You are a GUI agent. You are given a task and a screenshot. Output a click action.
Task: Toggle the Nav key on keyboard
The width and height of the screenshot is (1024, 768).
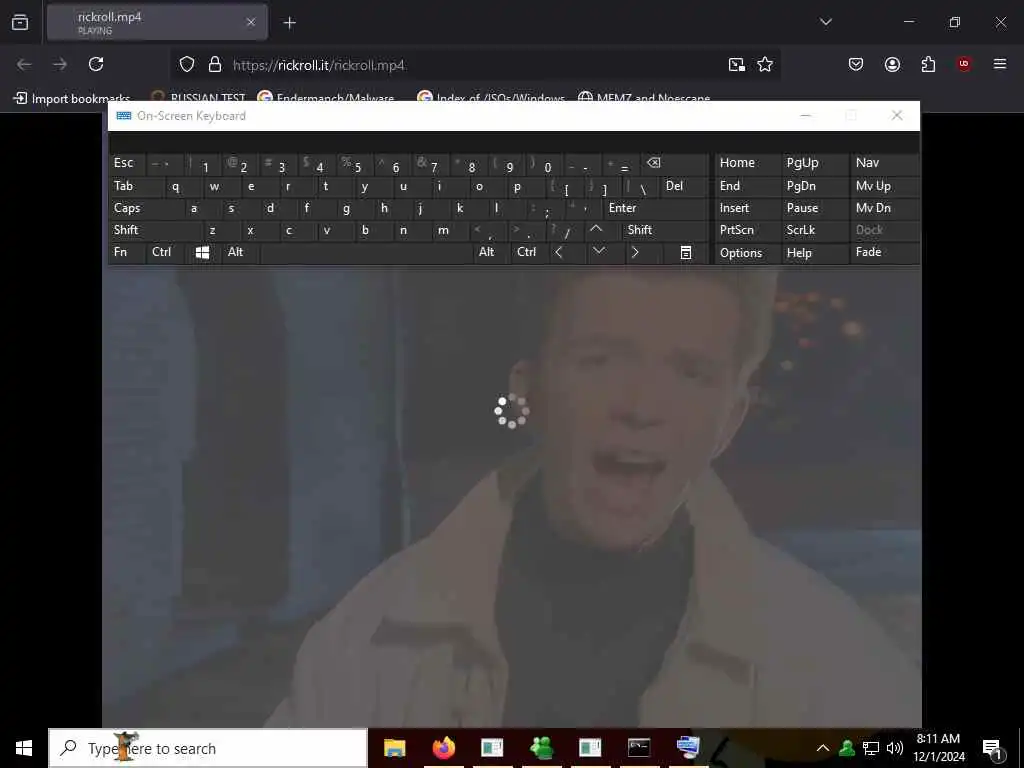coord(884,163)
